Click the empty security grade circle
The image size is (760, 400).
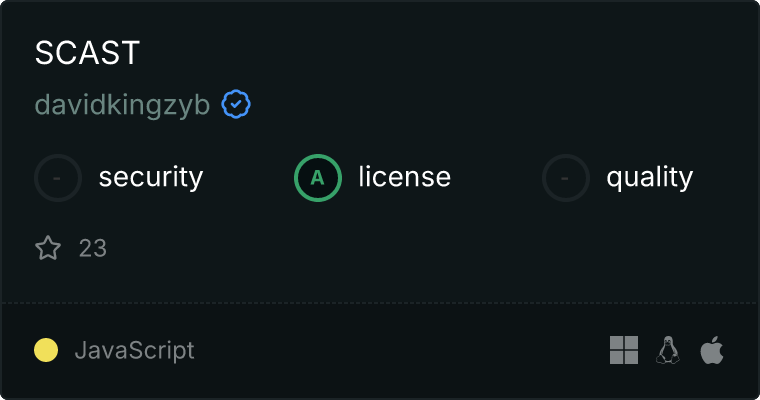pos(58,178)
